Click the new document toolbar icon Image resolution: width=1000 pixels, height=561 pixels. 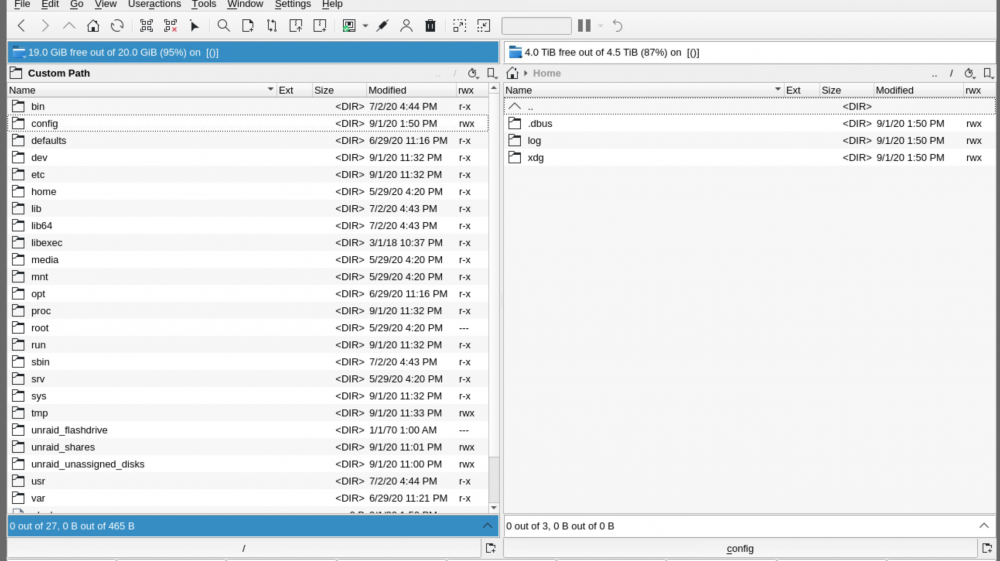(x=247, y=26)
